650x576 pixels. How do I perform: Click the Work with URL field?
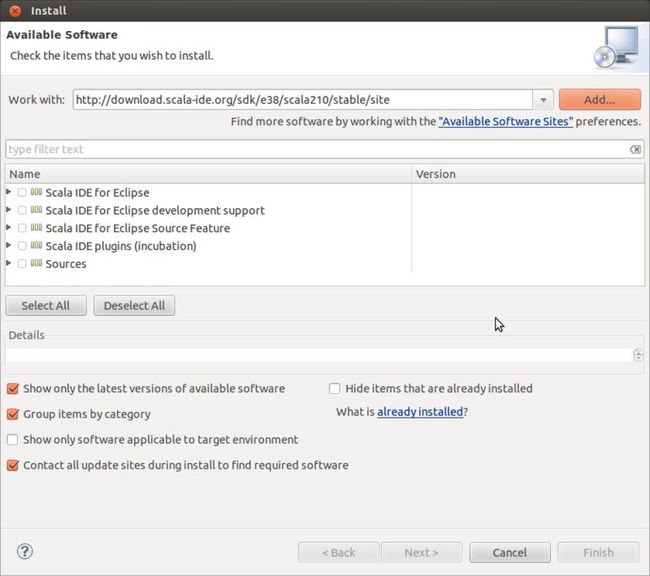[303, 100]
